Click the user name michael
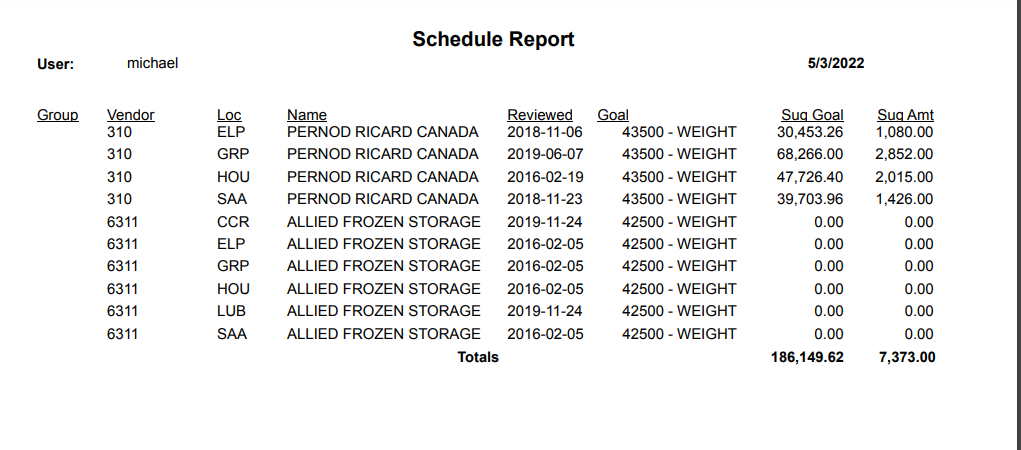This screenshot has height=450, width=1021. tap(152, 63)
